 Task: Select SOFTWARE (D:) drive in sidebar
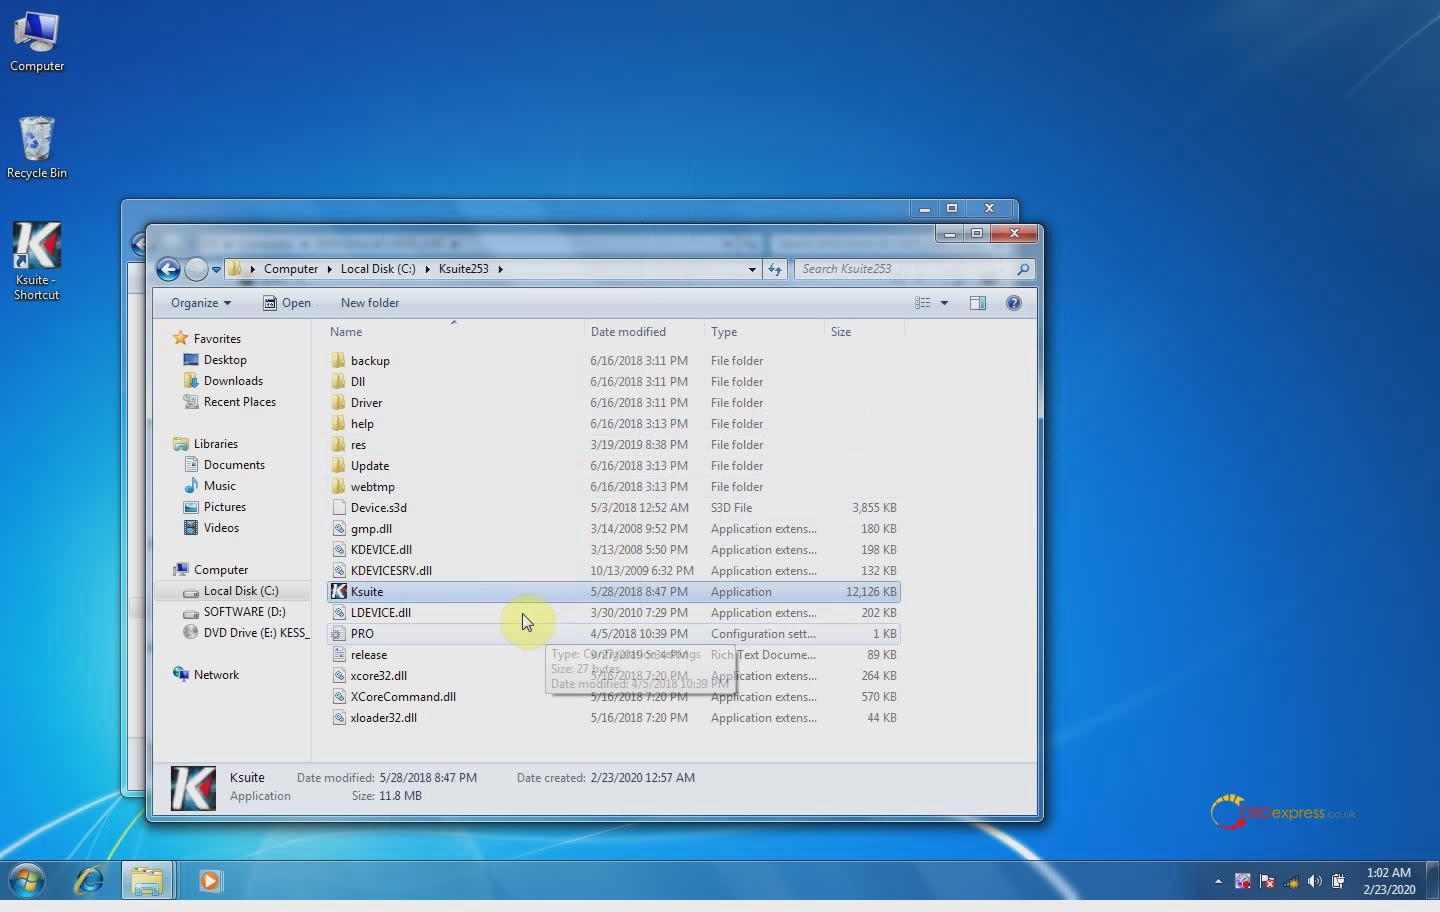click(244, 612)
